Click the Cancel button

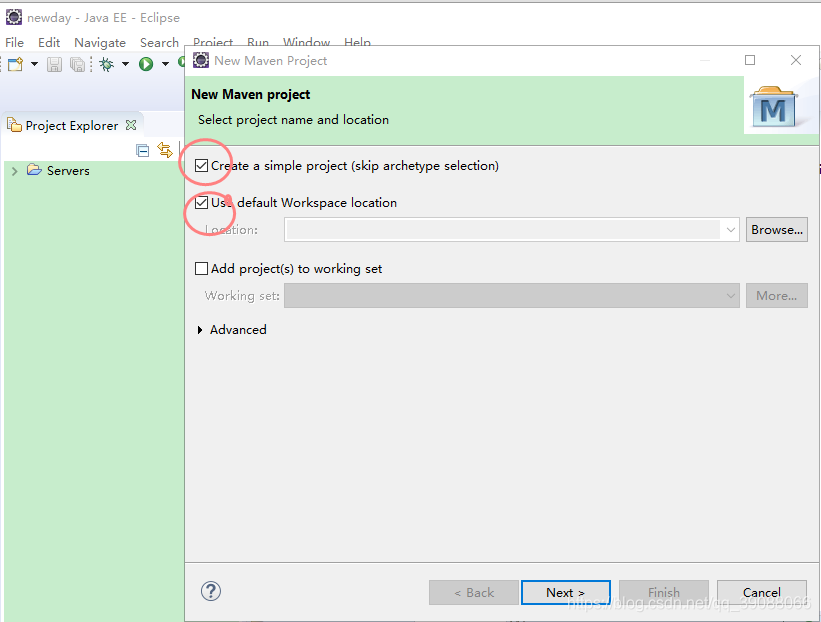761,593
